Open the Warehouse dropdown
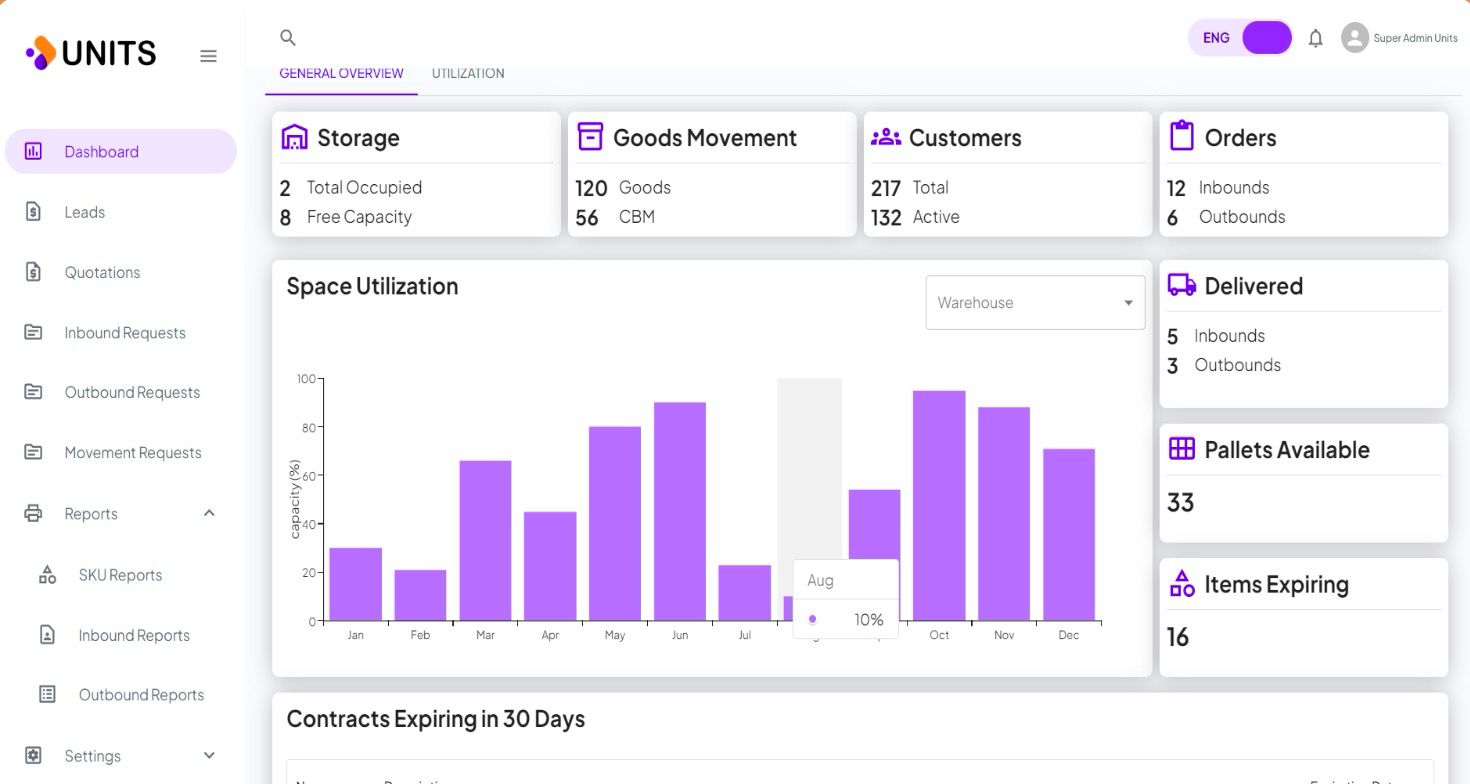The height and width of the screenshot is (784, 1470). tap(1035, 302)
